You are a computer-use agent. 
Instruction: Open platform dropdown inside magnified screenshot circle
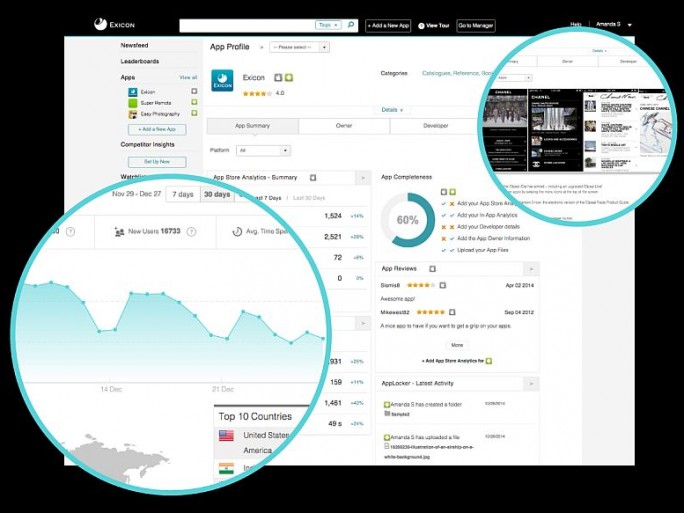[514, 78]
